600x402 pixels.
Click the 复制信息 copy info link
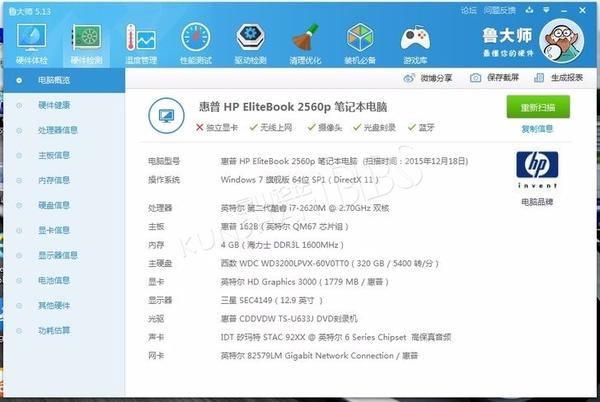(x=537, y=129)
